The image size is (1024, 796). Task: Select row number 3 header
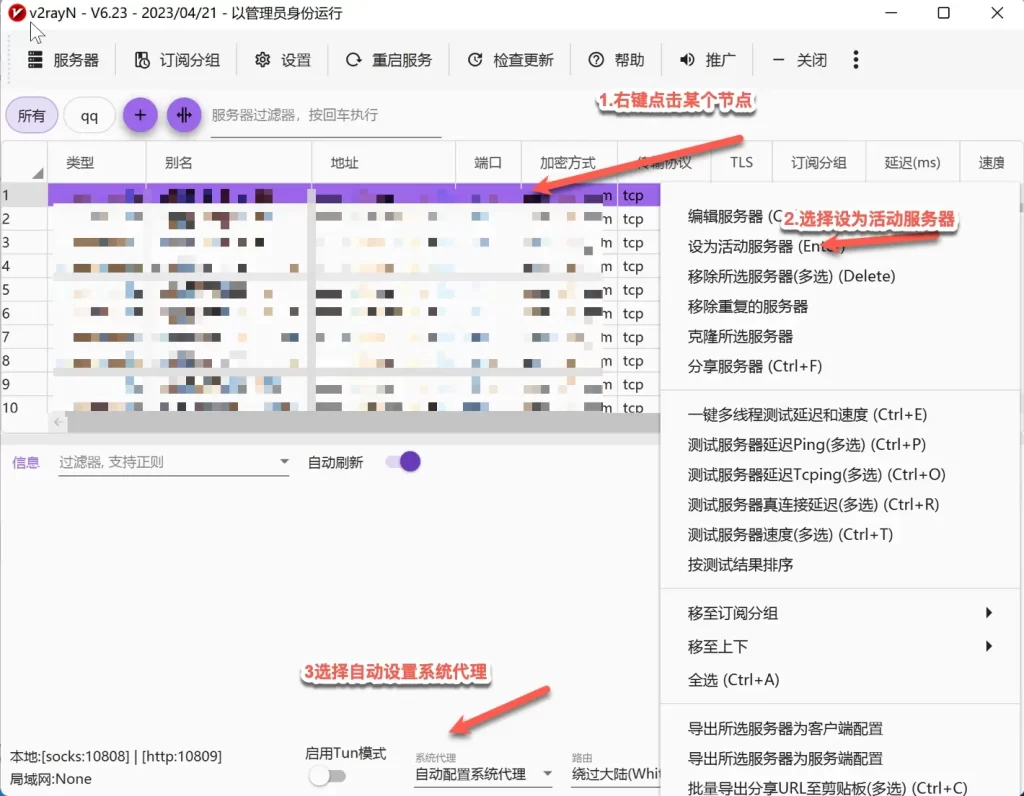pyautogui.click(x=24, y=242)
